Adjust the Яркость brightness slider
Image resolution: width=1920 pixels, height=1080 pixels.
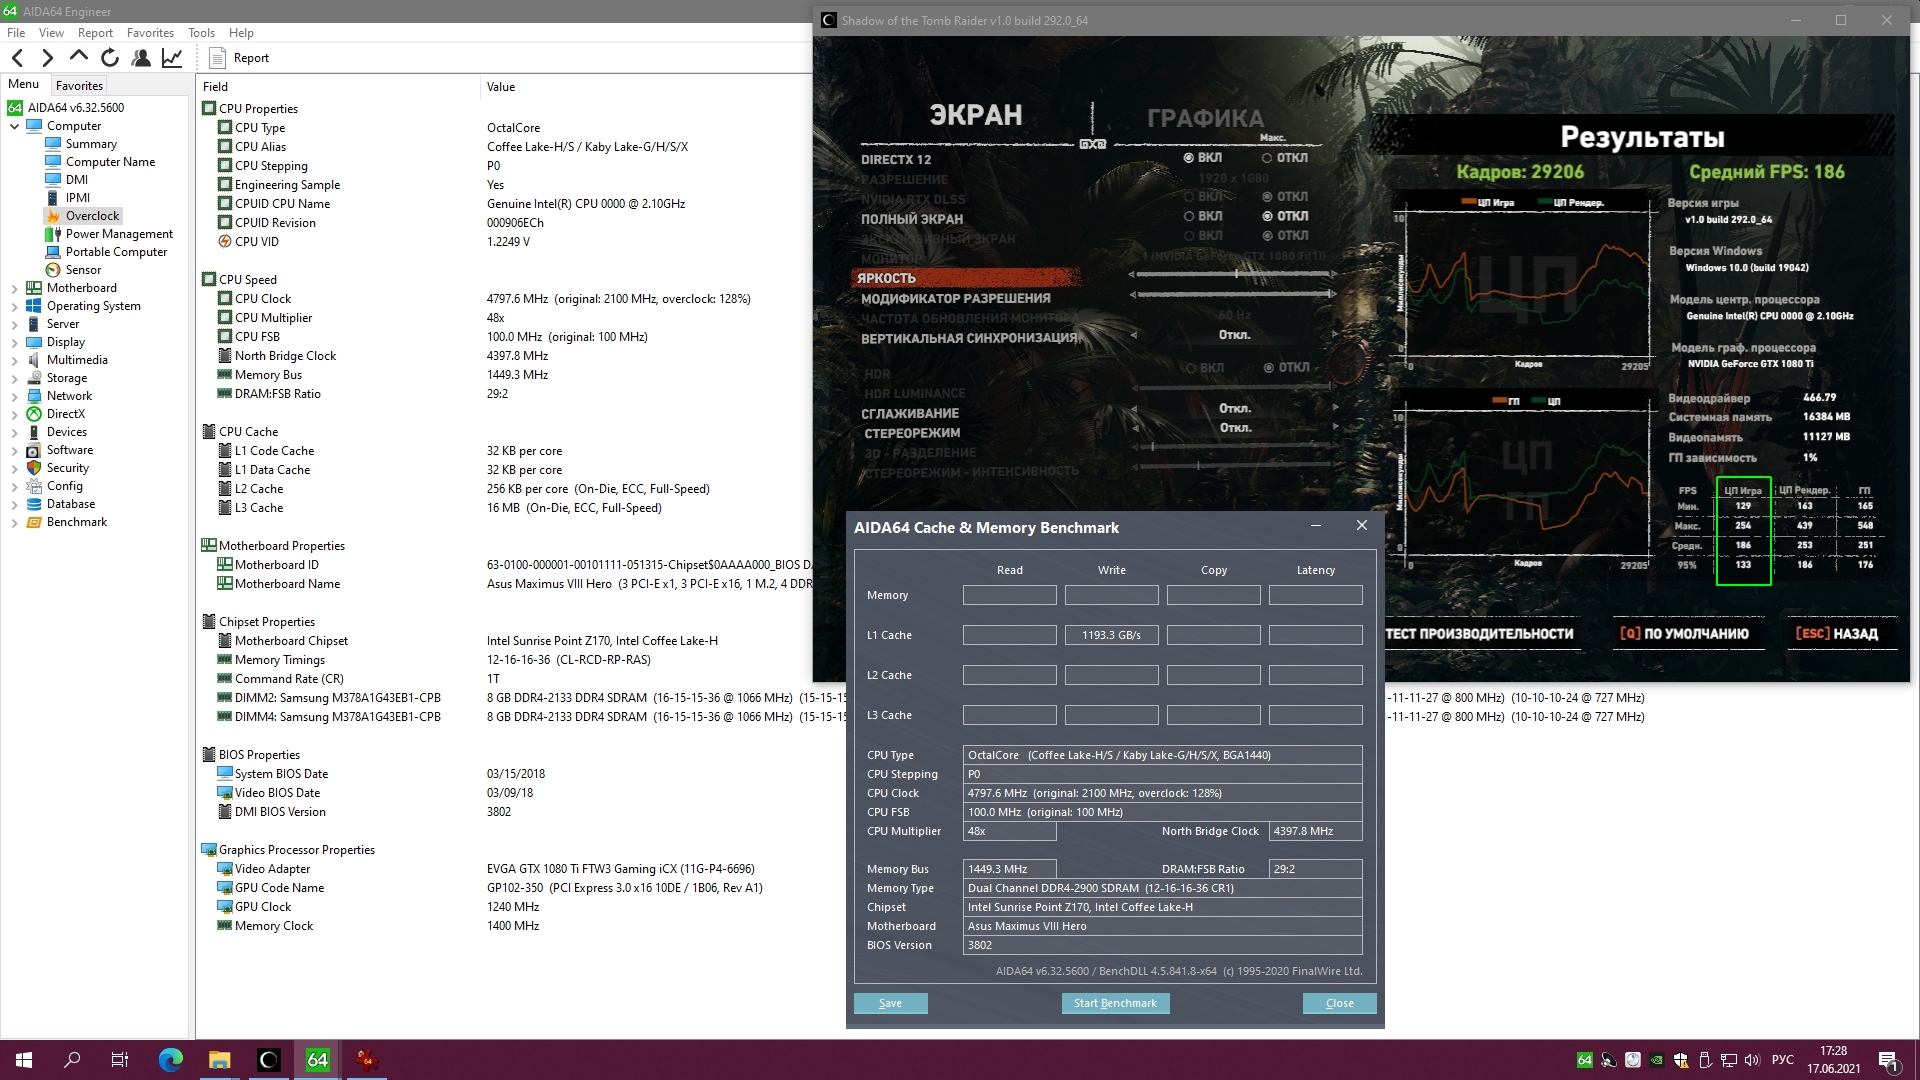click(1235, 274)
